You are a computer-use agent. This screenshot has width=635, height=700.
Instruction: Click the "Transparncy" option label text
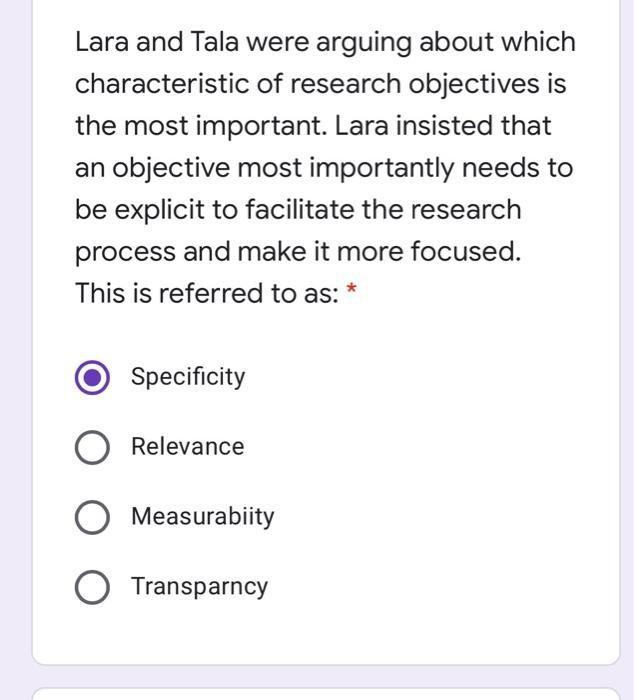(199, 587)
